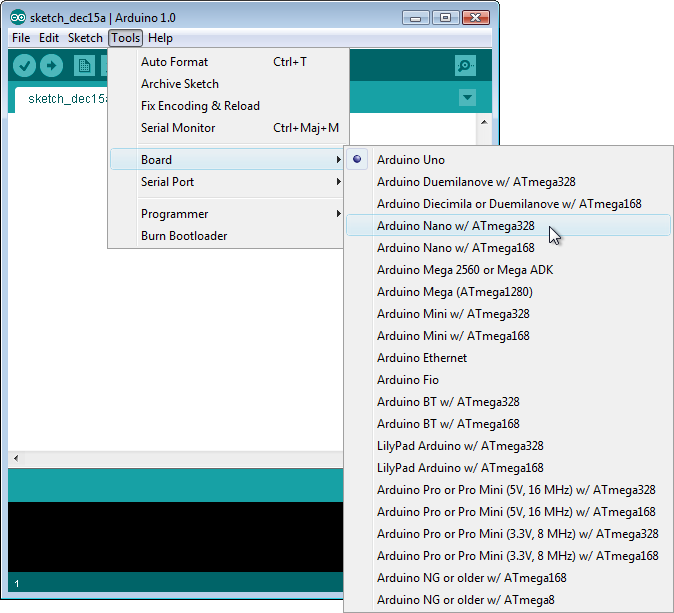Image resolution: width=674 pixels, height=613 pixels.
Task: Choose Pro Mini 5V 16 MHz ATmega168
Action: coord(509,512)
